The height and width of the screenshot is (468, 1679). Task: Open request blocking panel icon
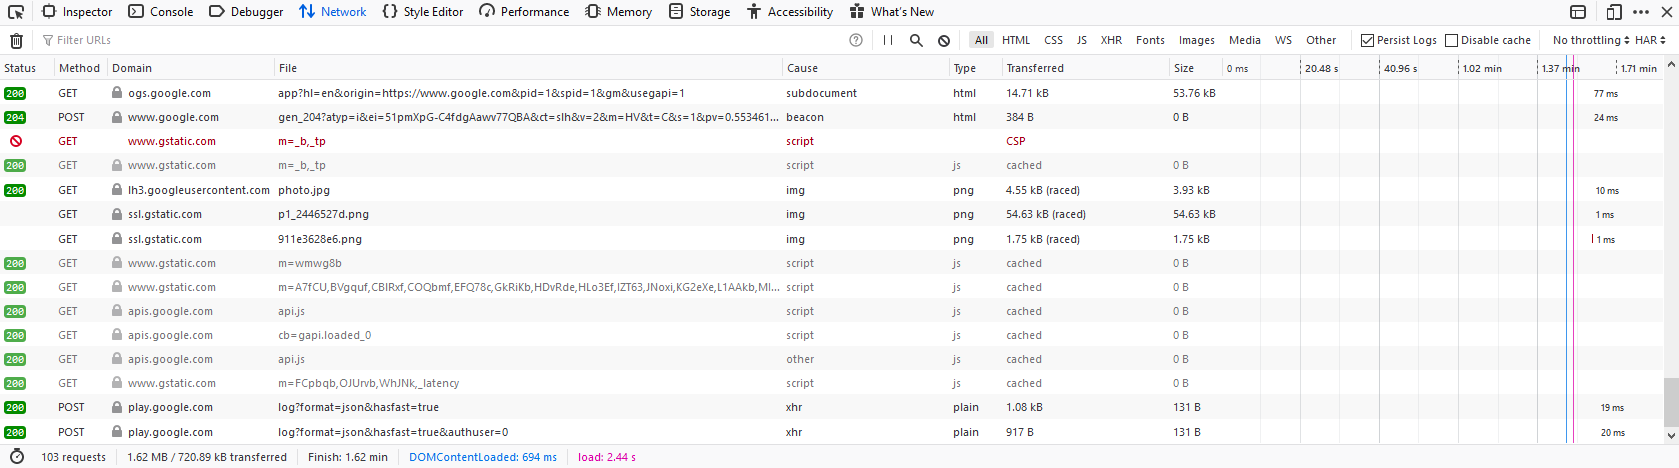click(x=944, y=41)
